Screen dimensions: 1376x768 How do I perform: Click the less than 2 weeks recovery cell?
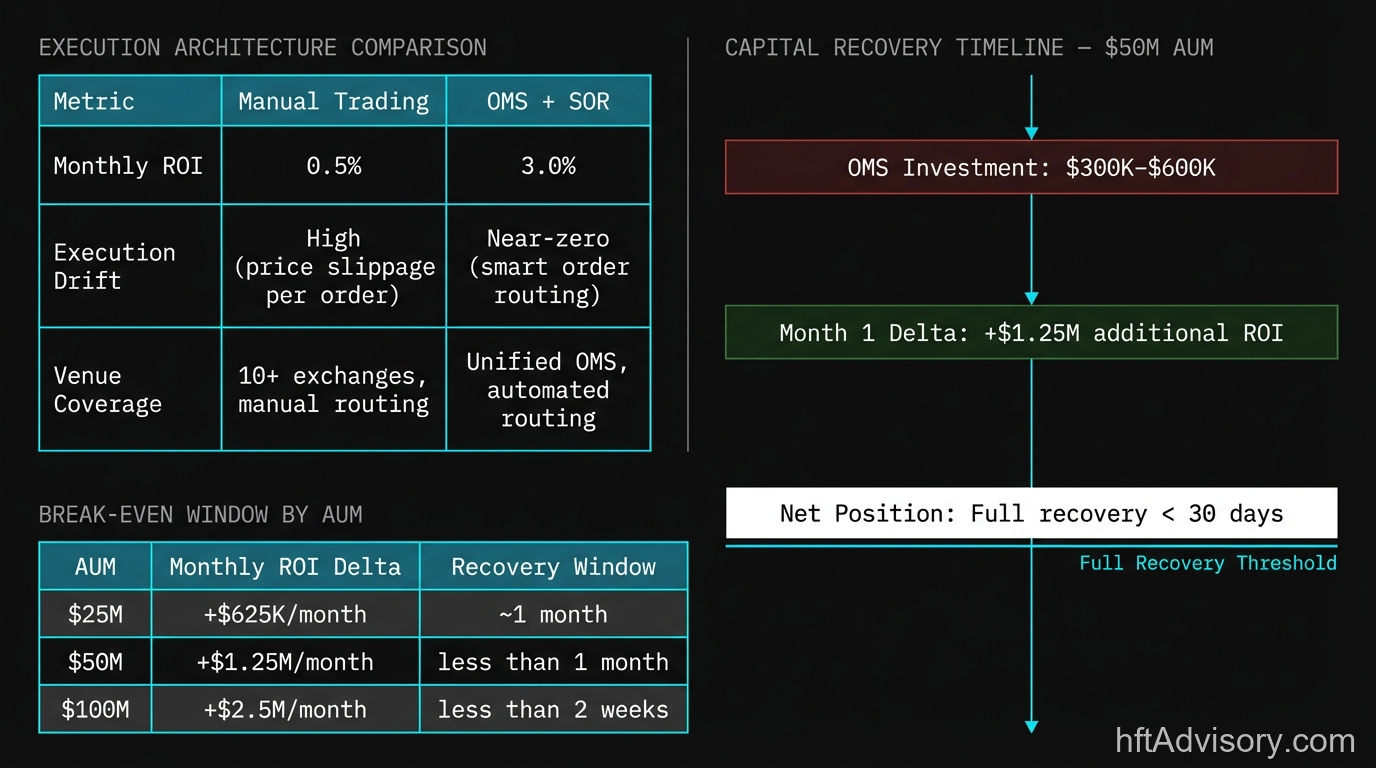tap(553, 710)
